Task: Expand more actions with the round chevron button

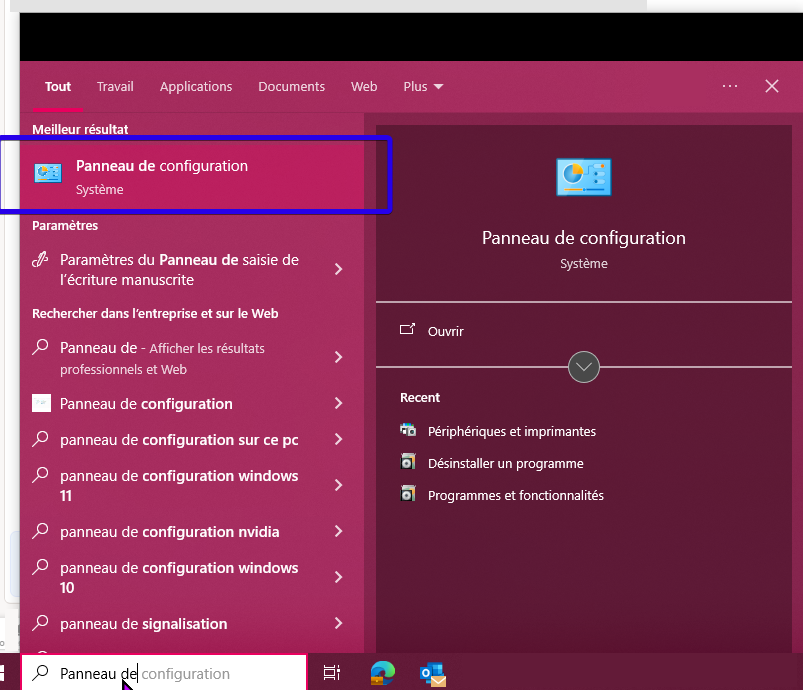Action: 584,367
